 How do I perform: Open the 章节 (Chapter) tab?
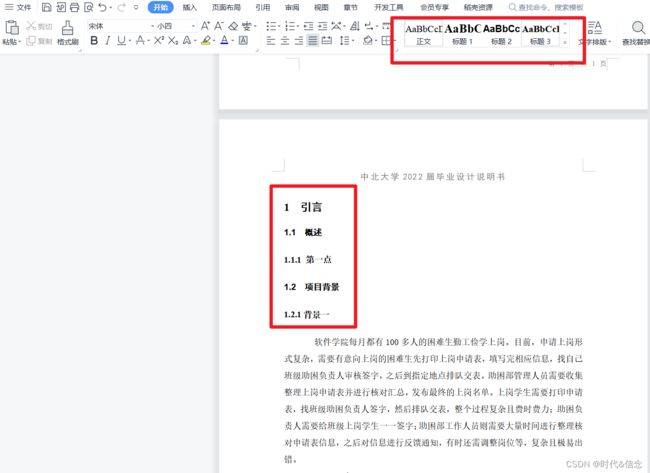(x=351, y=7)
